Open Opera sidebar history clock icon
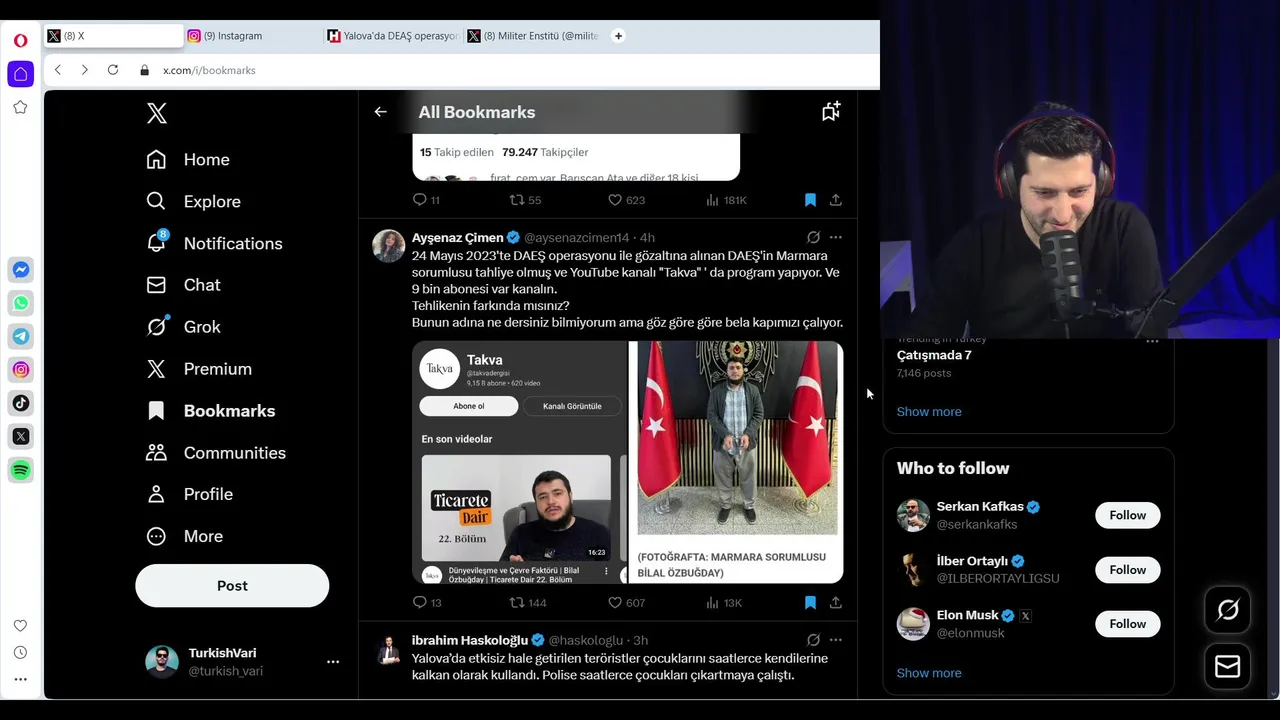 20,652
